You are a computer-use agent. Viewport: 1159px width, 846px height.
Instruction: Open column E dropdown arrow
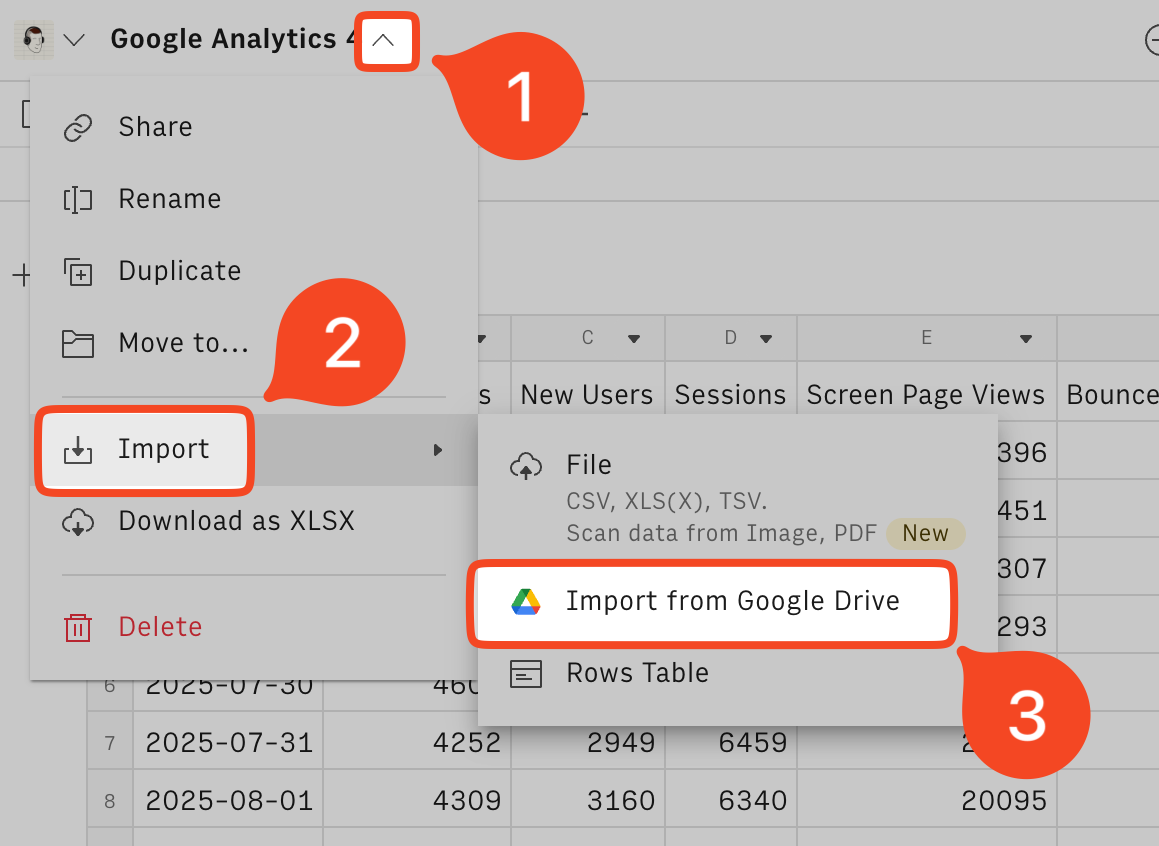click(x=1025, y=339)
